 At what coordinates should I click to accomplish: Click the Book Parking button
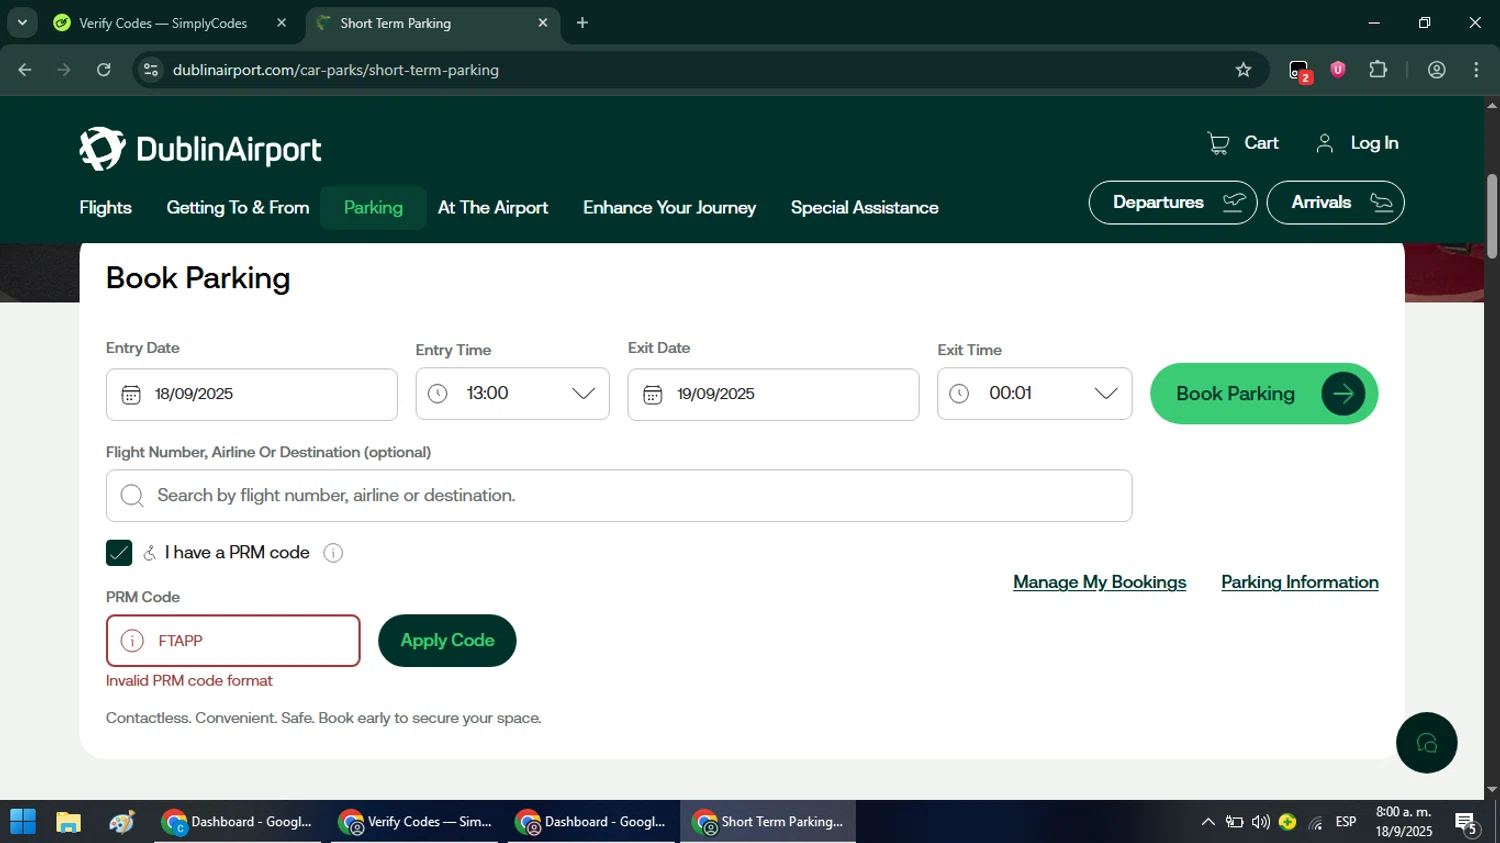click(x=1264, y=394)
